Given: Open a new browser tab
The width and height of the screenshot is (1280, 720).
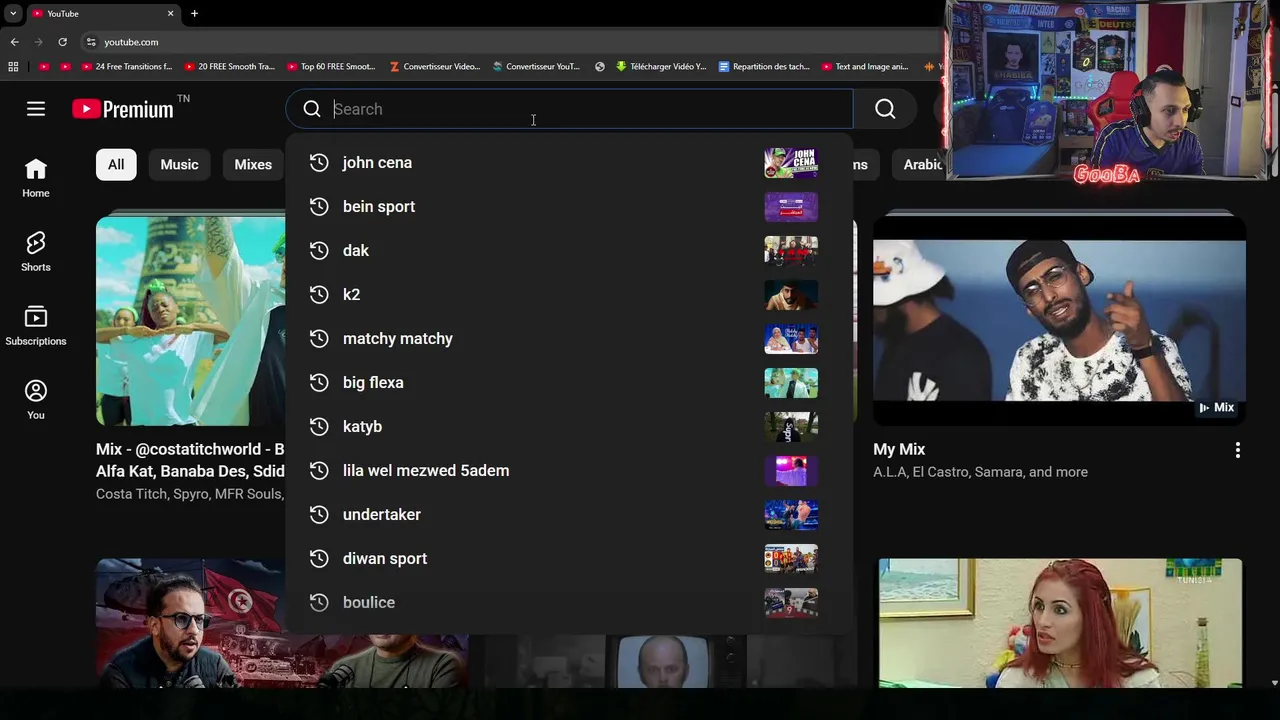Looking at the screenshot, I should [194, 13].
